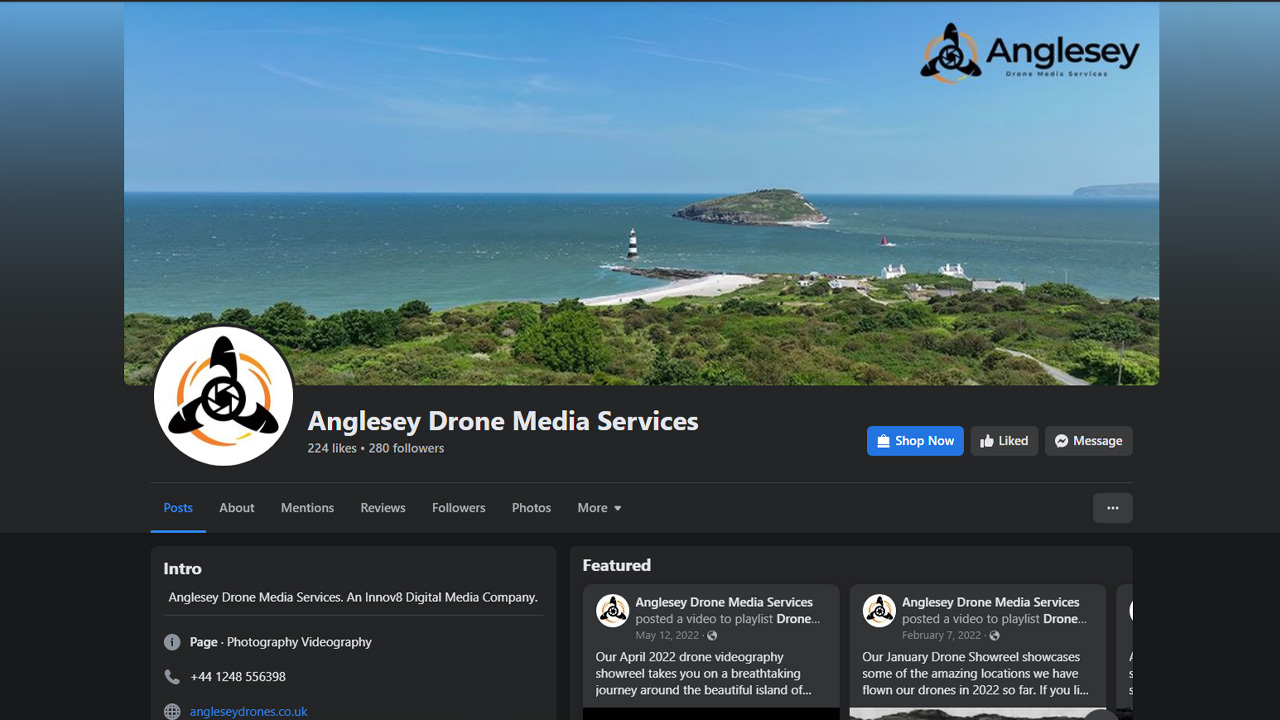Toggle the Liked button
The height and width of the screenshot is (720, 1280).
point(1004,441)
